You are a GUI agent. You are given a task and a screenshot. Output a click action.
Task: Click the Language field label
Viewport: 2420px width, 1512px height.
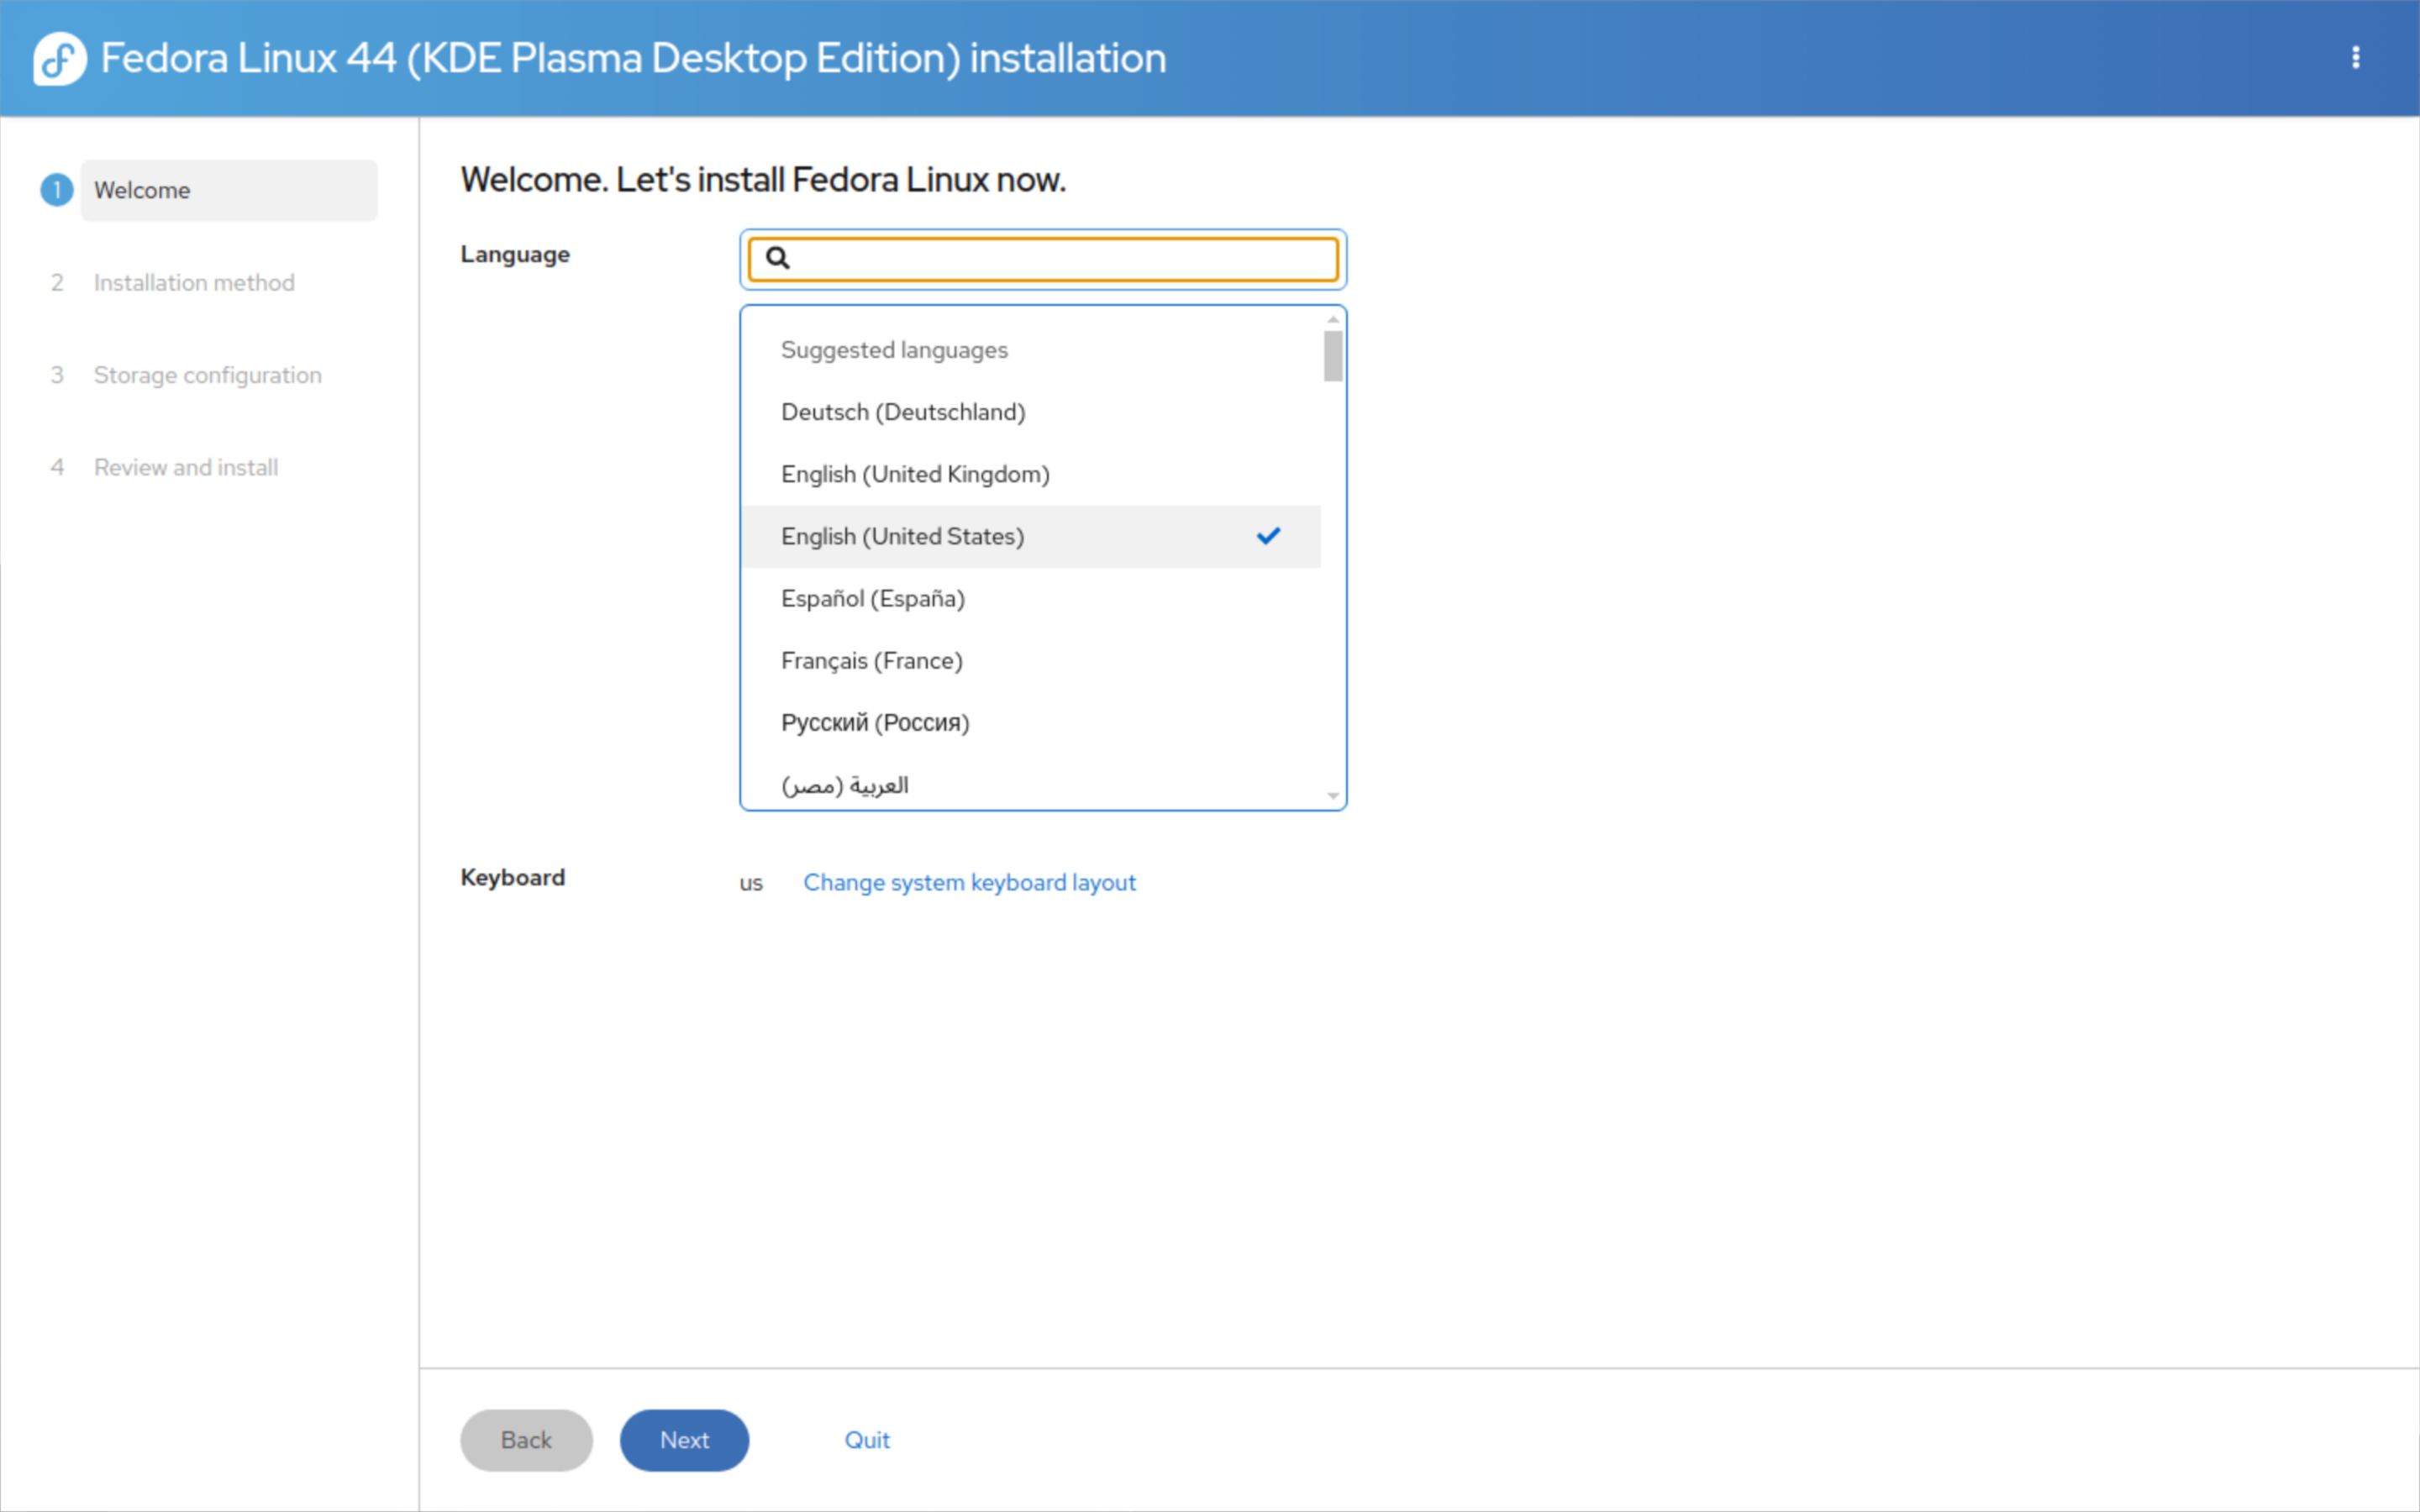(x=515, y=254)
